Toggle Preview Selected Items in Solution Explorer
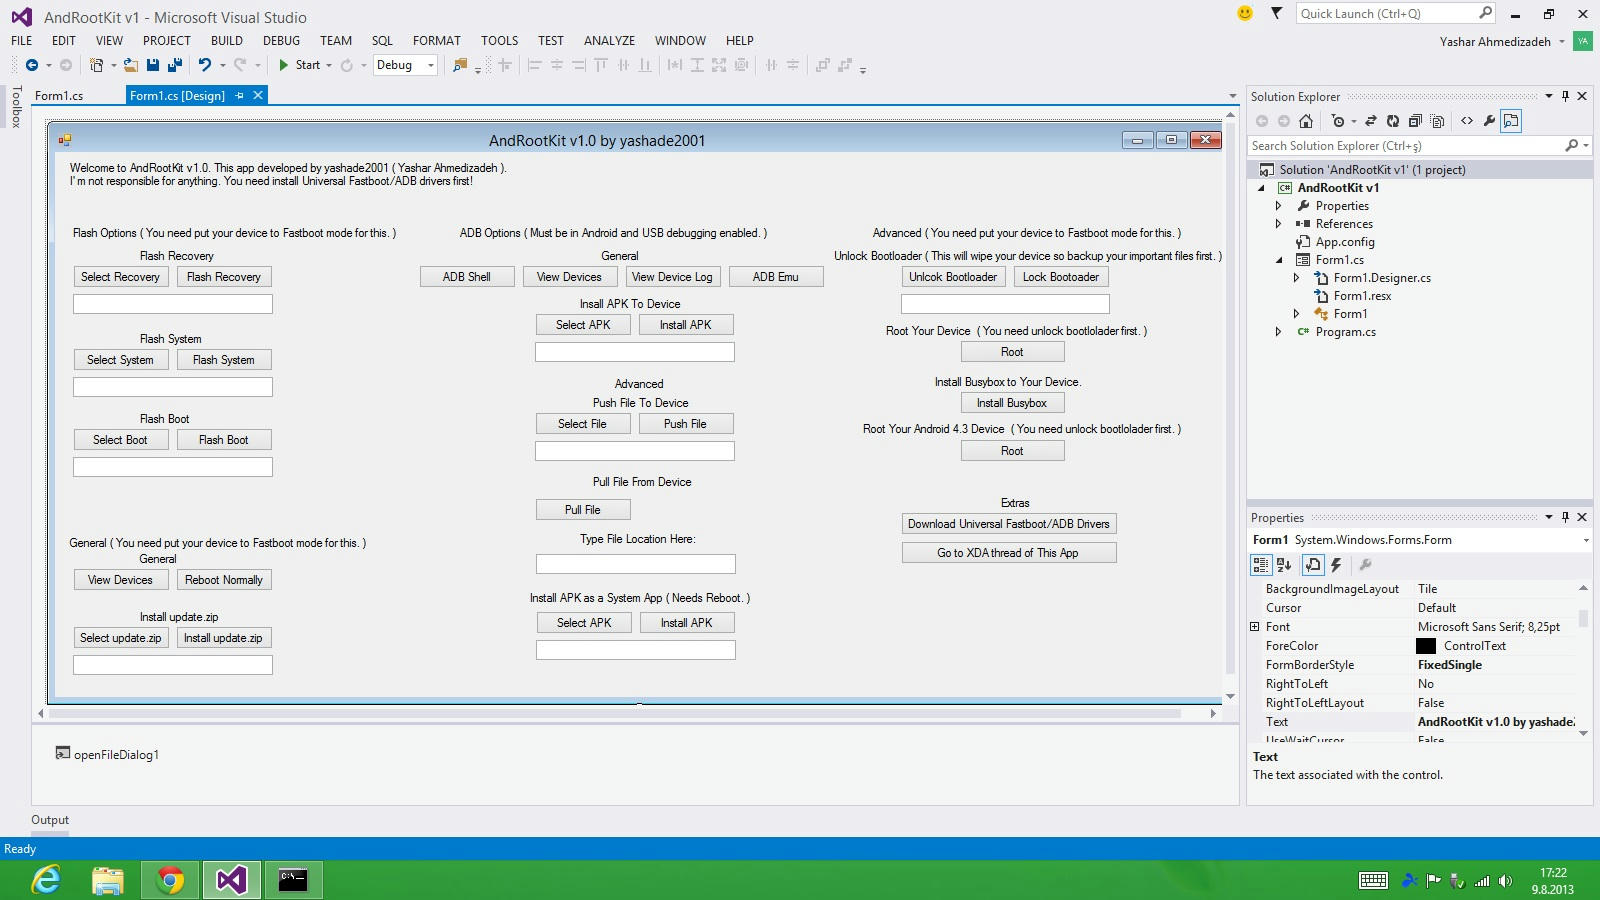Viewport: 1600px width, 900px height. (1511, 121)
